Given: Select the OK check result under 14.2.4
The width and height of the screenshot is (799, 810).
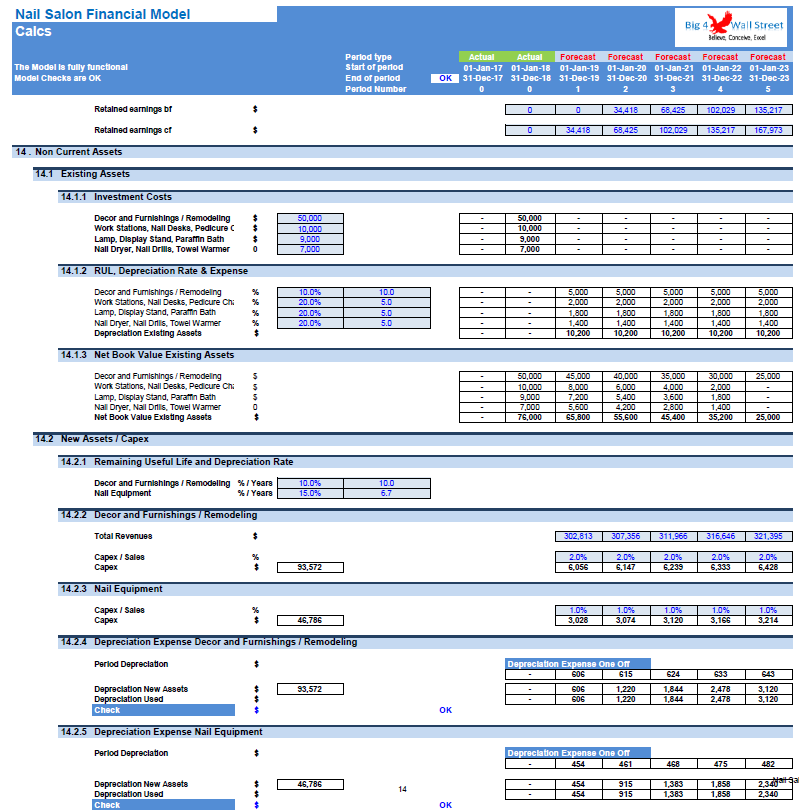Looking at the screenshot, I should pos(445,710).
